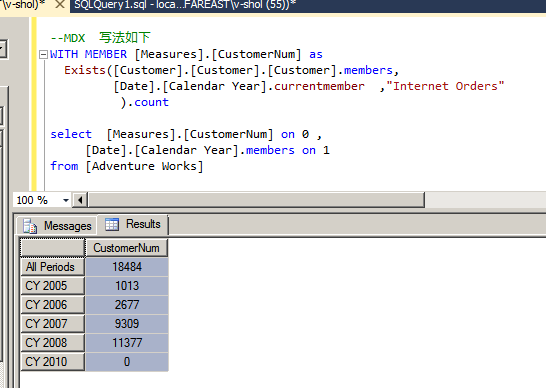Select the CY 2010 row header
This screenshot has width=546, height=388.
click(53, 362)
